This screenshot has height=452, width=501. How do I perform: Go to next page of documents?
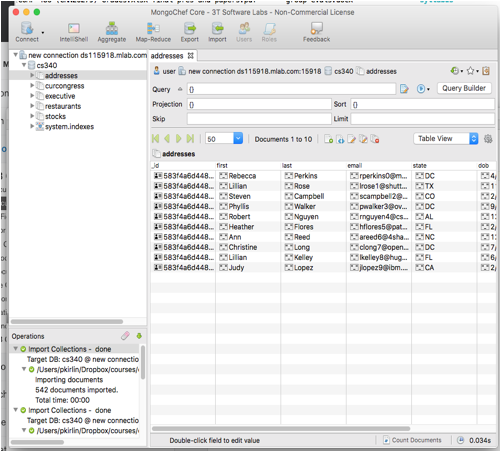coord(179,139)
